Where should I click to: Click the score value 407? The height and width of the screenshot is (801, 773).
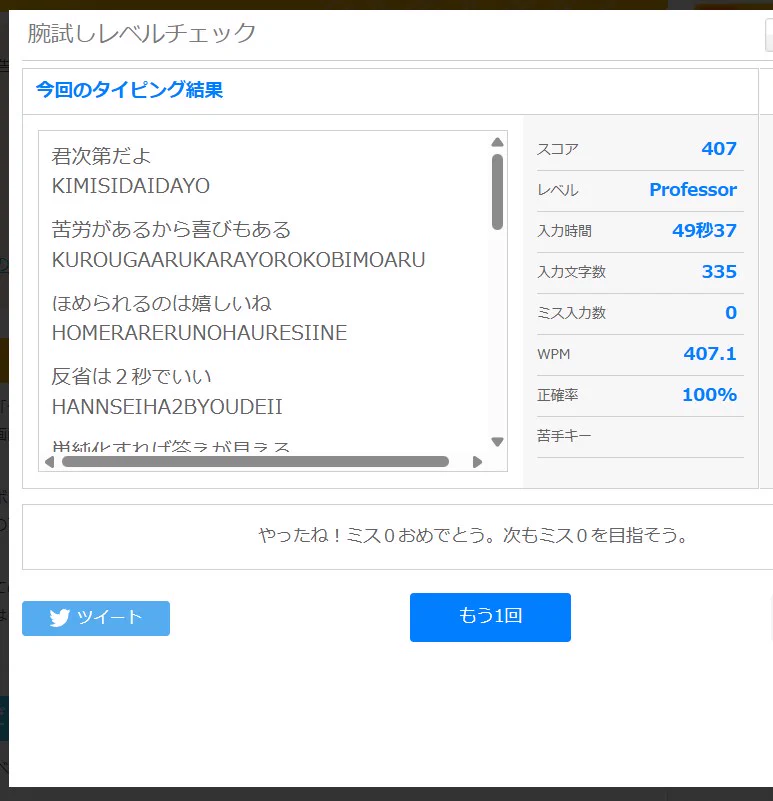(719, 149)
